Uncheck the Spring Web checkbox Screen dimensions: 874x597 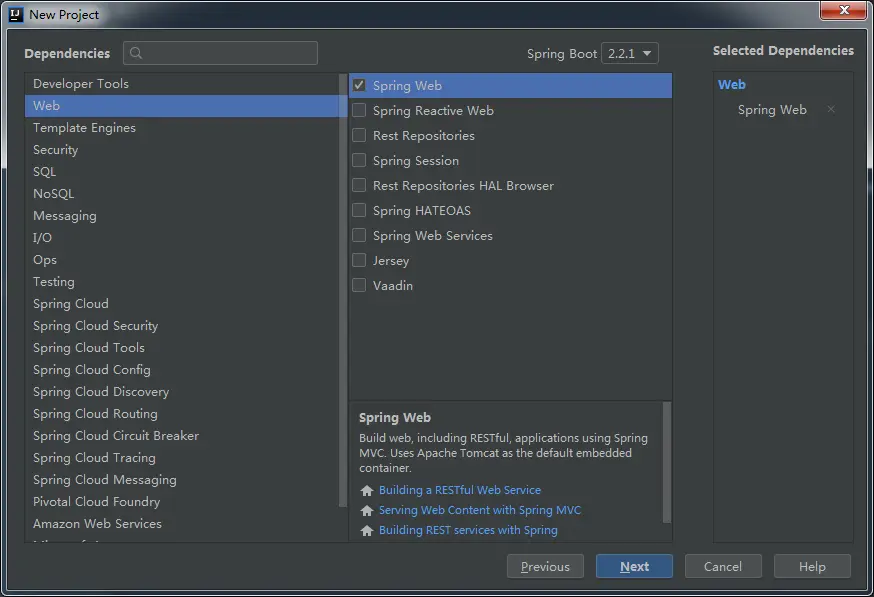(359, 85)
